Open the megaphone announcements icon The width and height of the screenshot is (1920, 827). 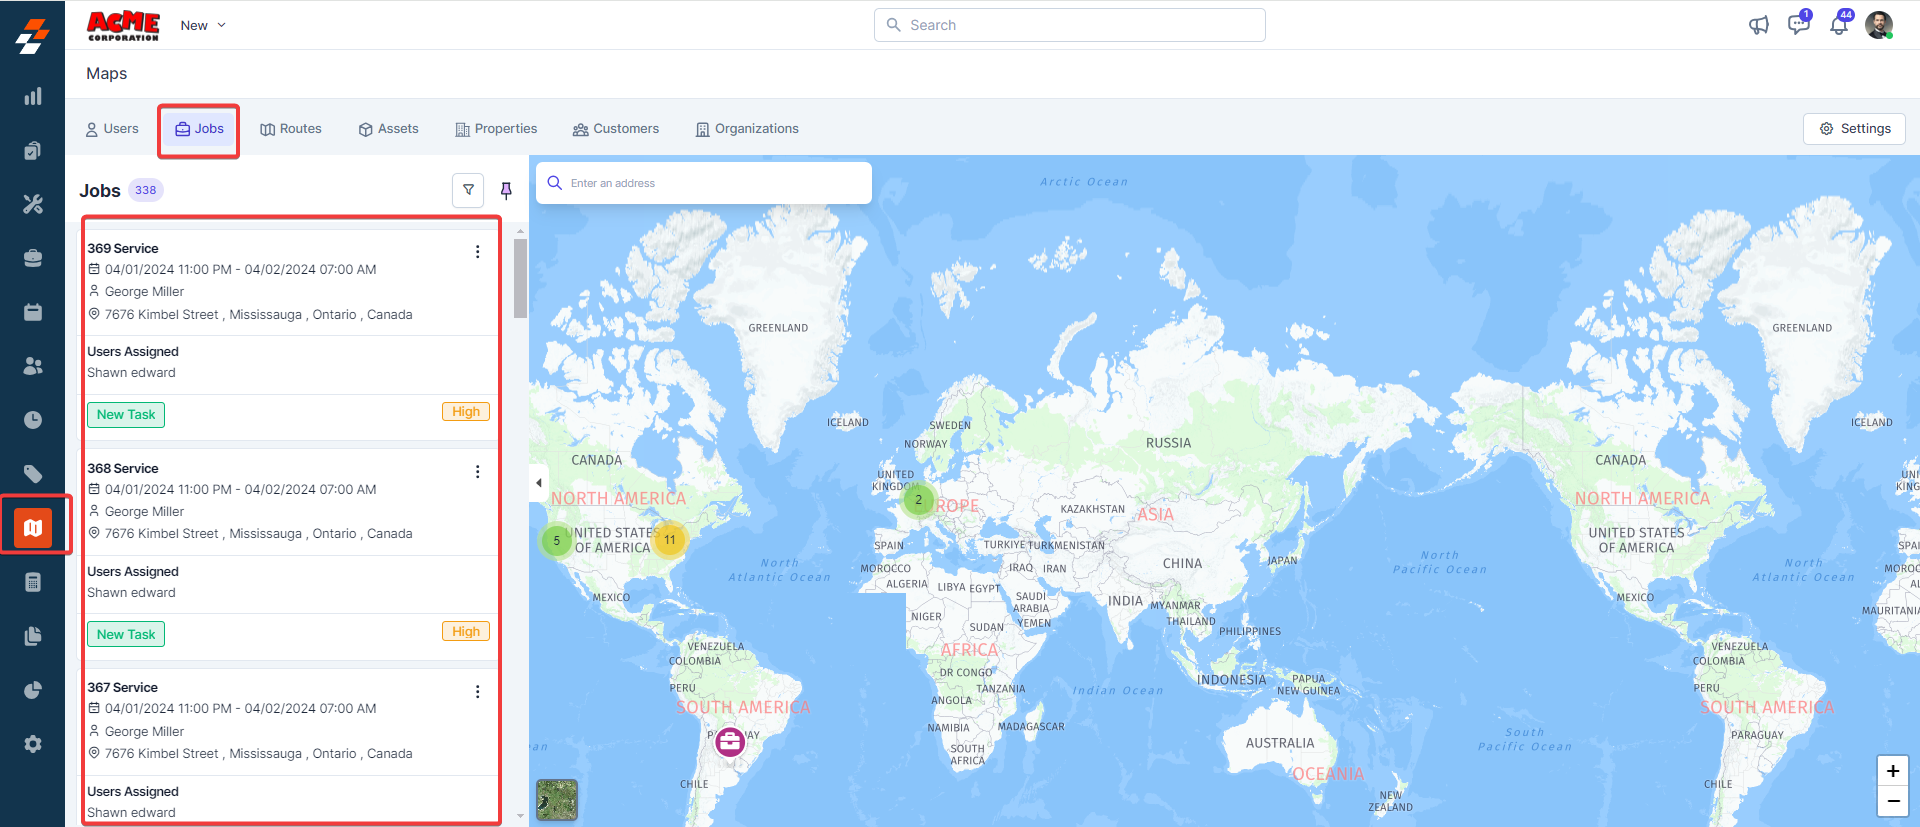[1759, 25]
